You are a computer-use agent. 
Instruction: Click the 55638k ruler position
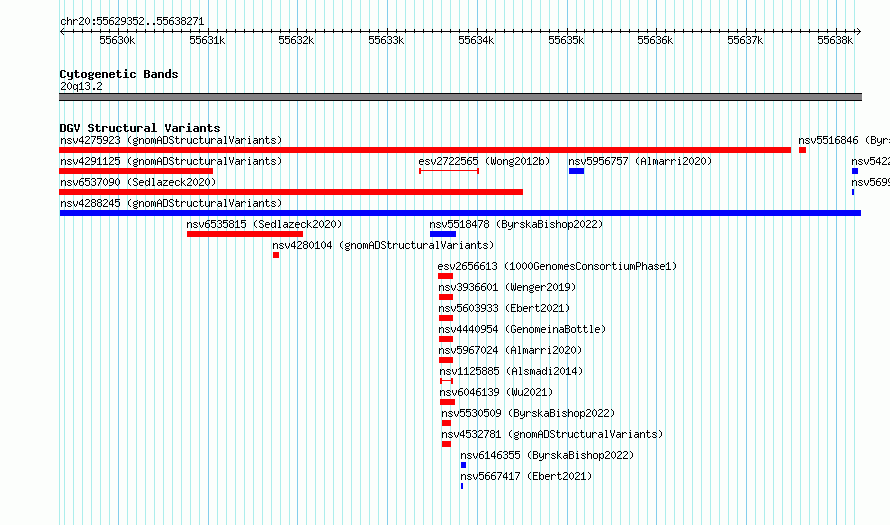click(835, 40)
